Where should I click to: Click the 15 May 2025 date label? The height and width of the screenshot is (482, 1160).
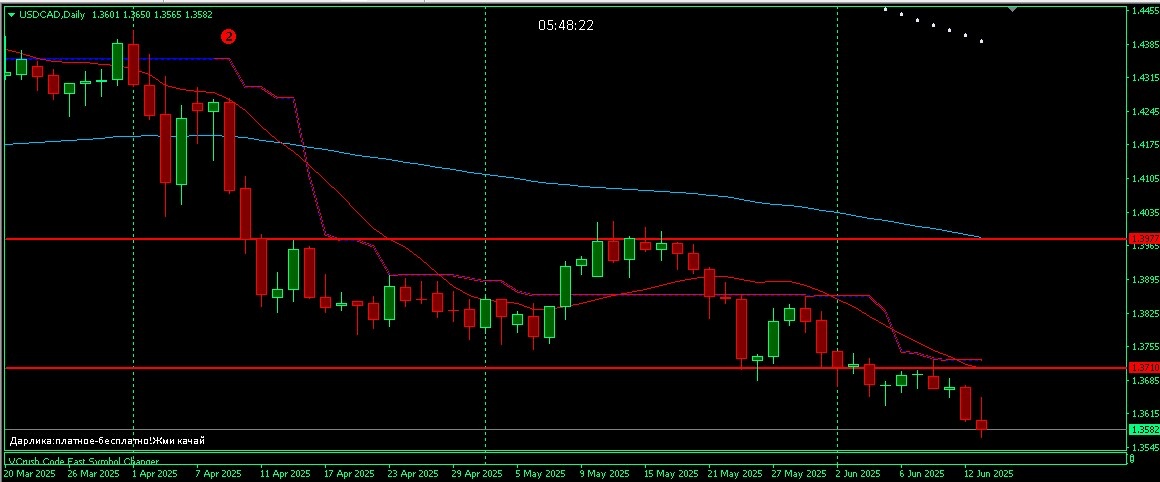pos(669,473)
